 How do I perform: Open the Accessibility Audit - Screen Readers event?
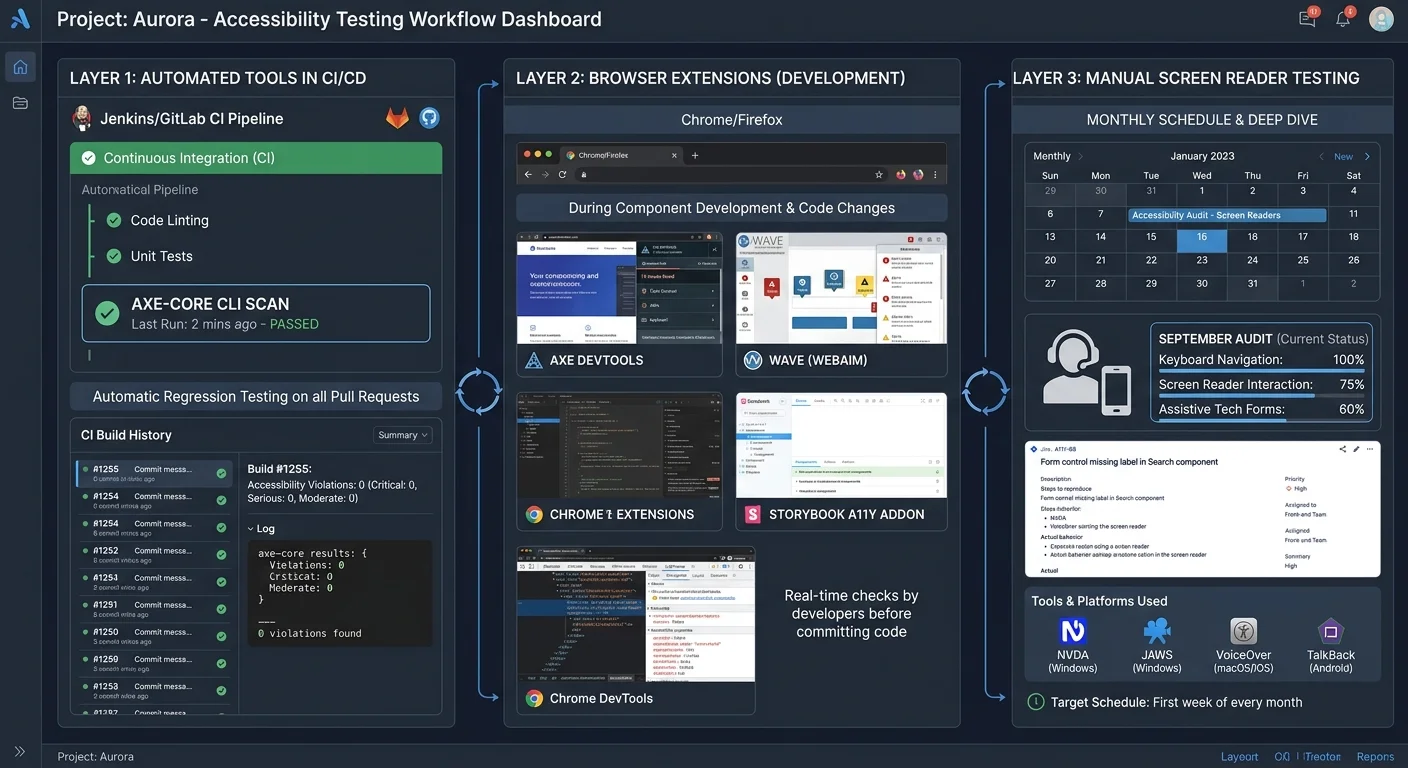point(1227,215)
